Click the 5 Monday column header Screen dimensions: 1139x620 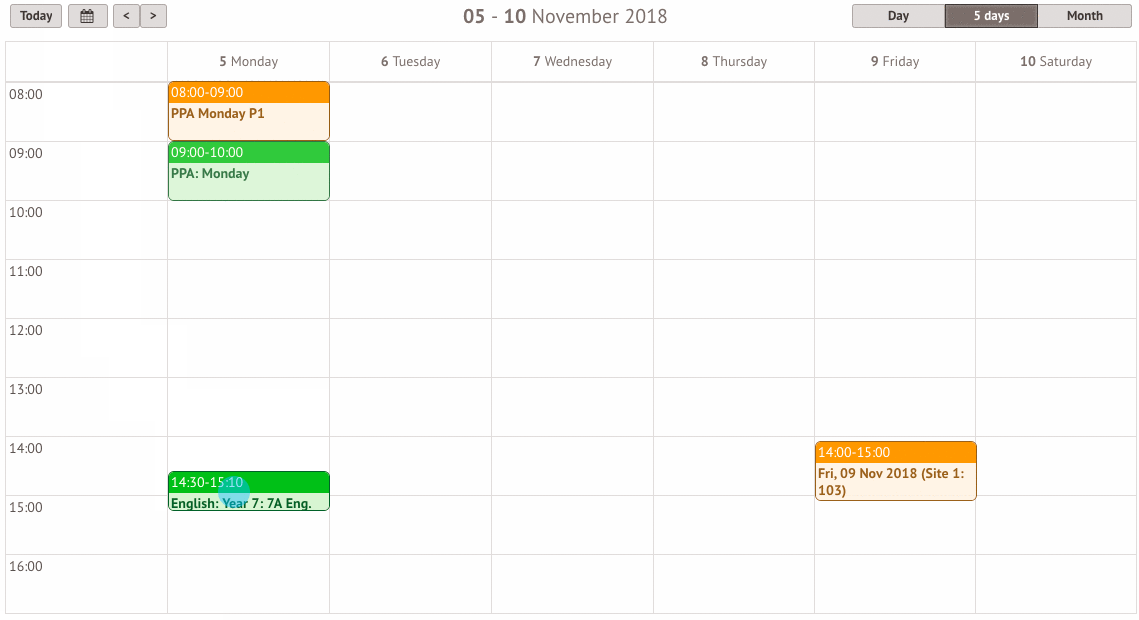(x=248, y=62)
